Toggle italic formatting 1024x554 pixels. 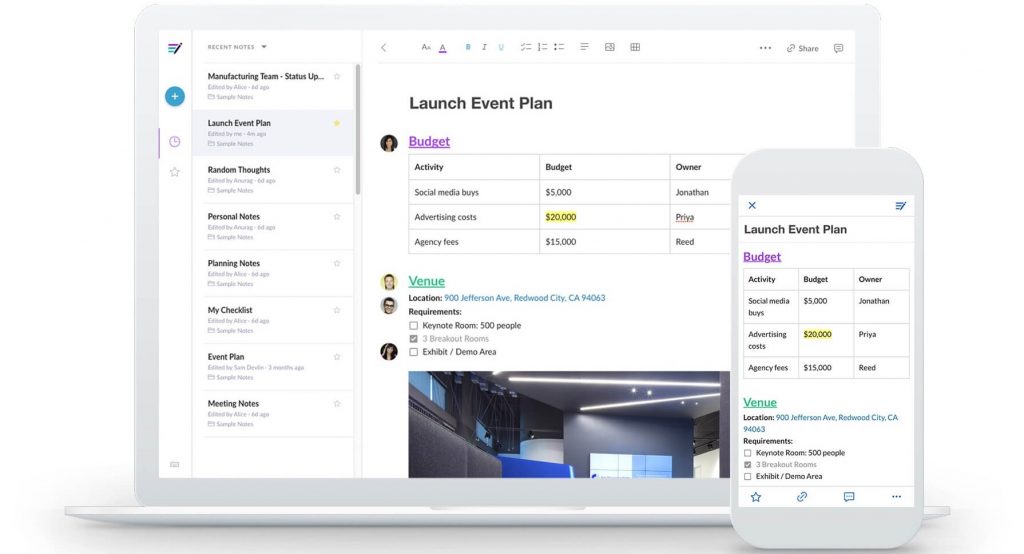click(x=484, y=47)
